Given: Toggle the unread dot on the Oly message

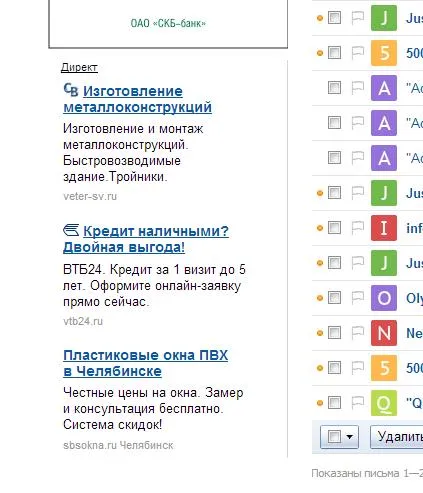Looking at the screenshot, I should (320, 298).
